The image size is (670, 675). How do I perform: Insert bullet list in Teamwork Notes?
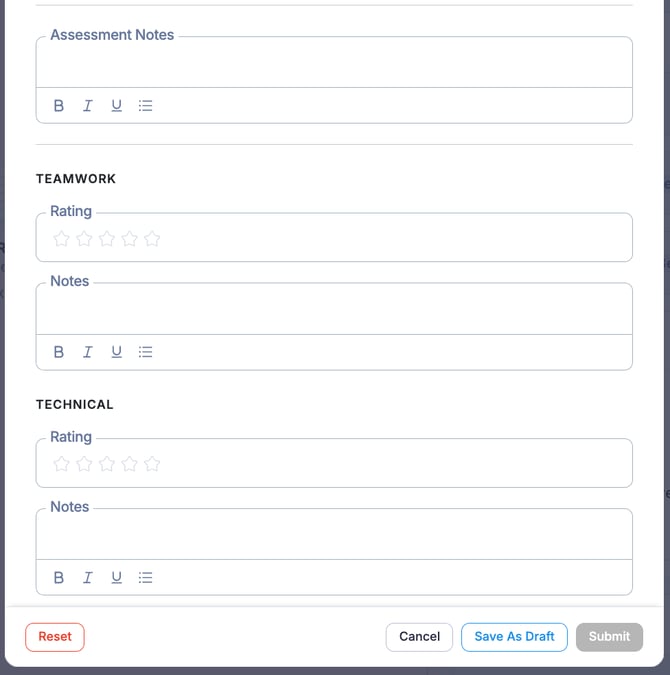pyautogui.click(x=146, y=352)
